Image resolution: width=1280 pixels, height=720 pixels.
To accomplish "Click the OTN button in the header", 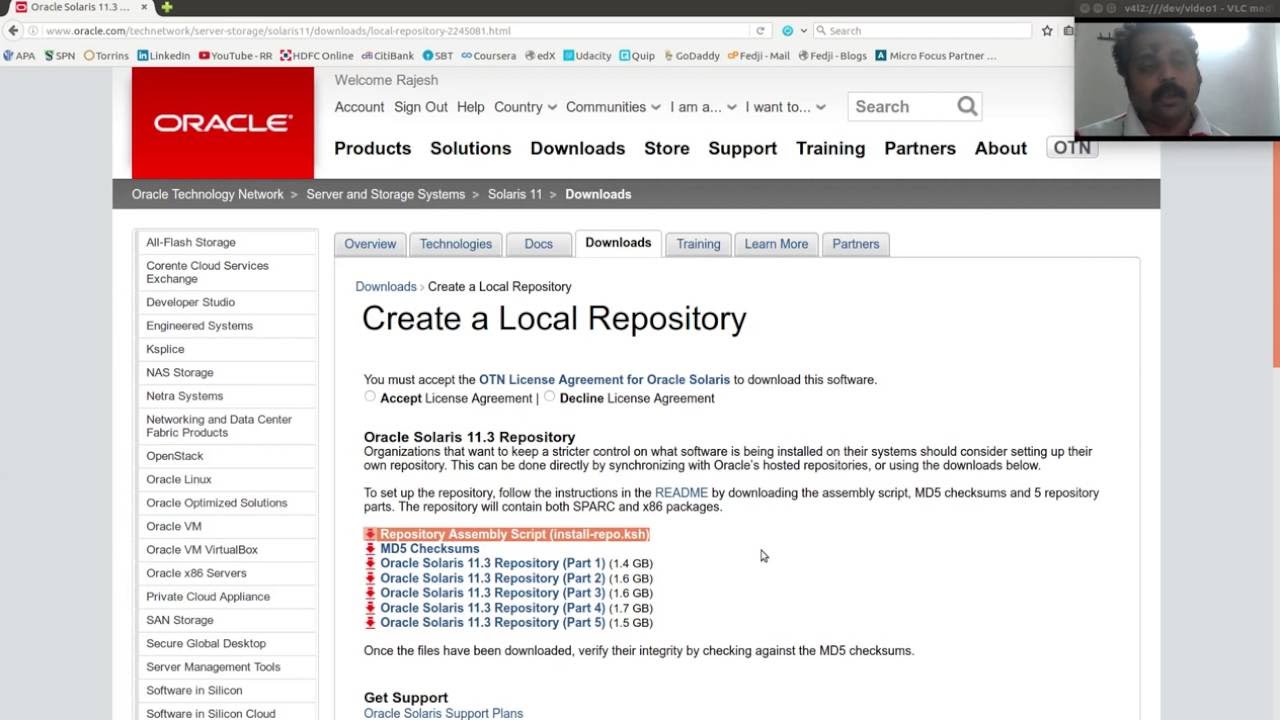I will (1072, 148).
